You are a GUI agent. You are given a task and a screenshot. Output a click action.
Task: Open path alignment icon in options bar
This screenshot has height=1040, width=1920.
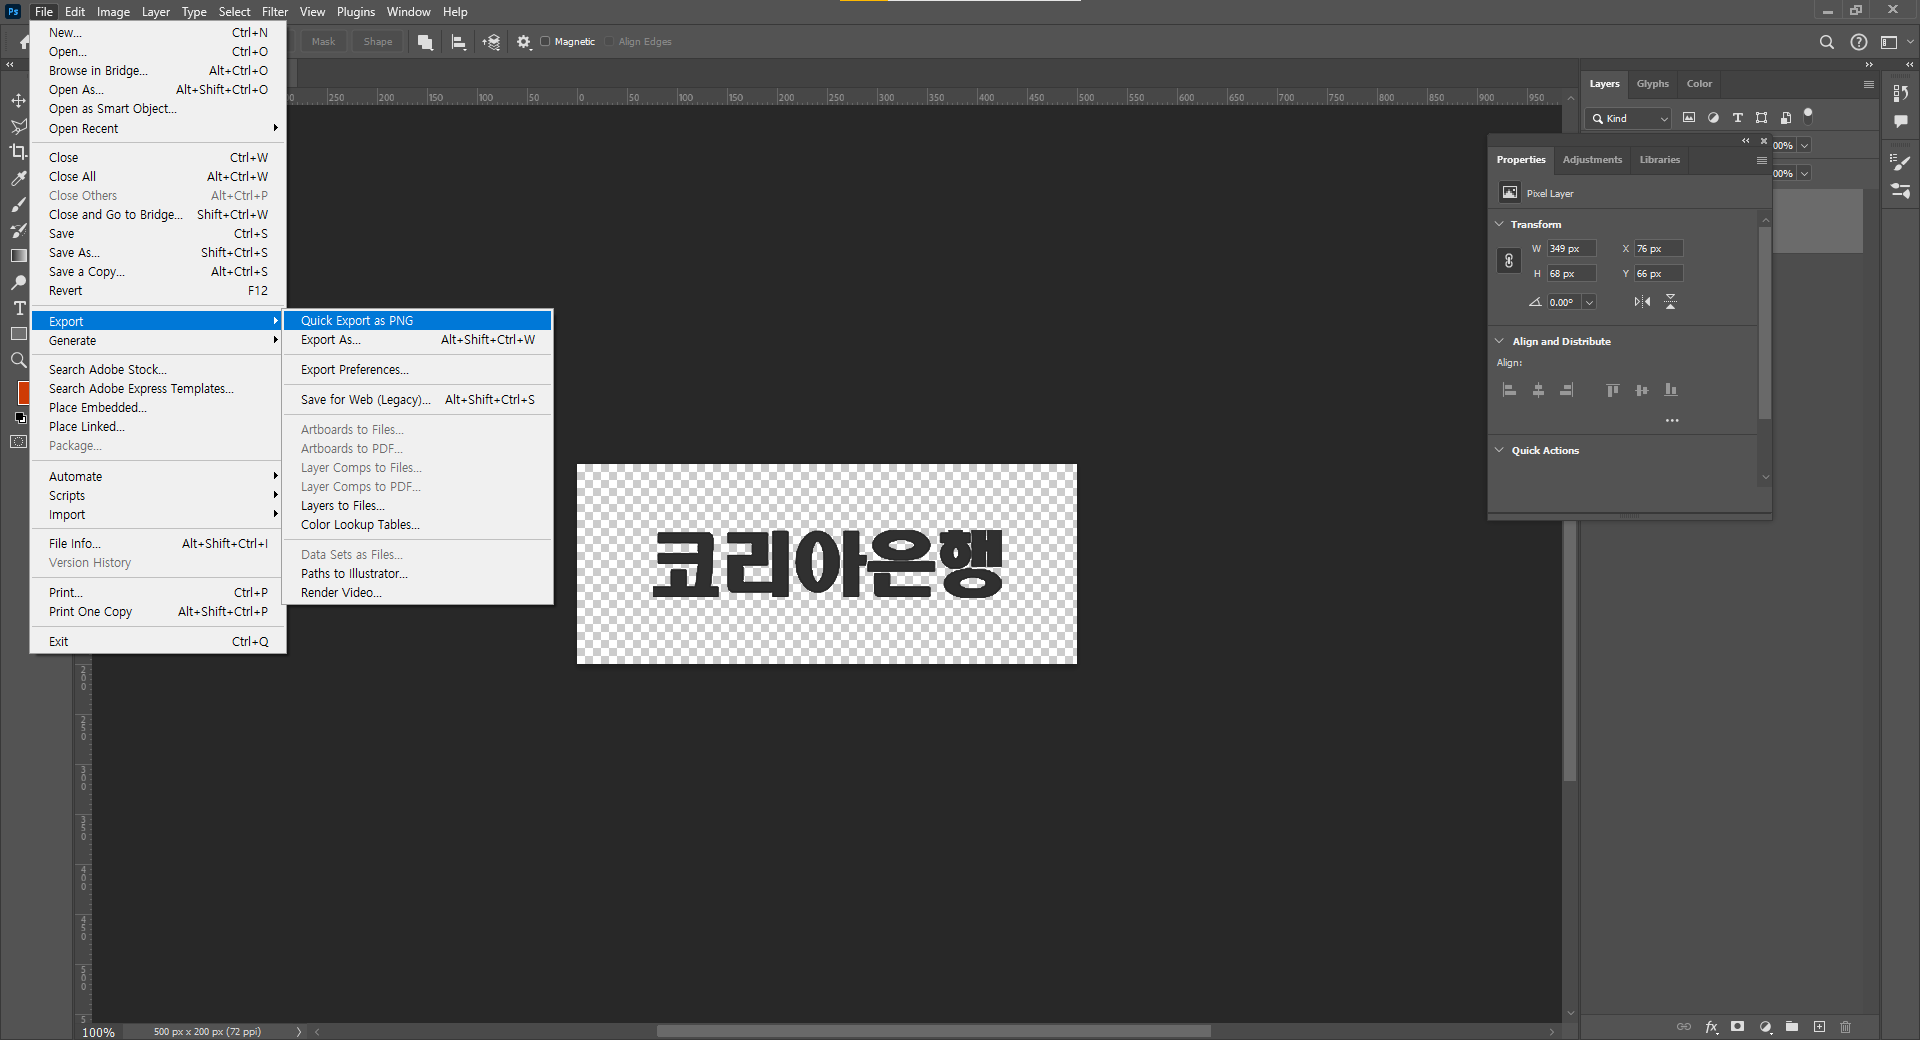tap(458, 42)
